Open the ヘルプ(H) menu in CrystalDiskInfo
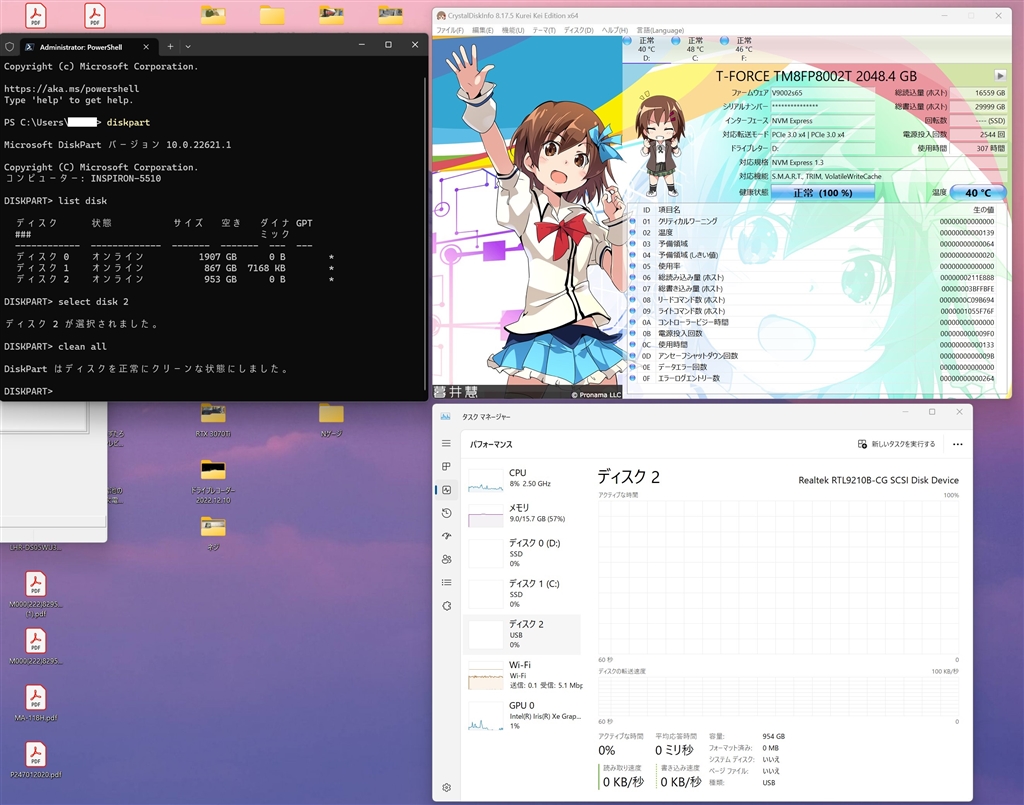The image size is (1024, 805). point(614,30)
